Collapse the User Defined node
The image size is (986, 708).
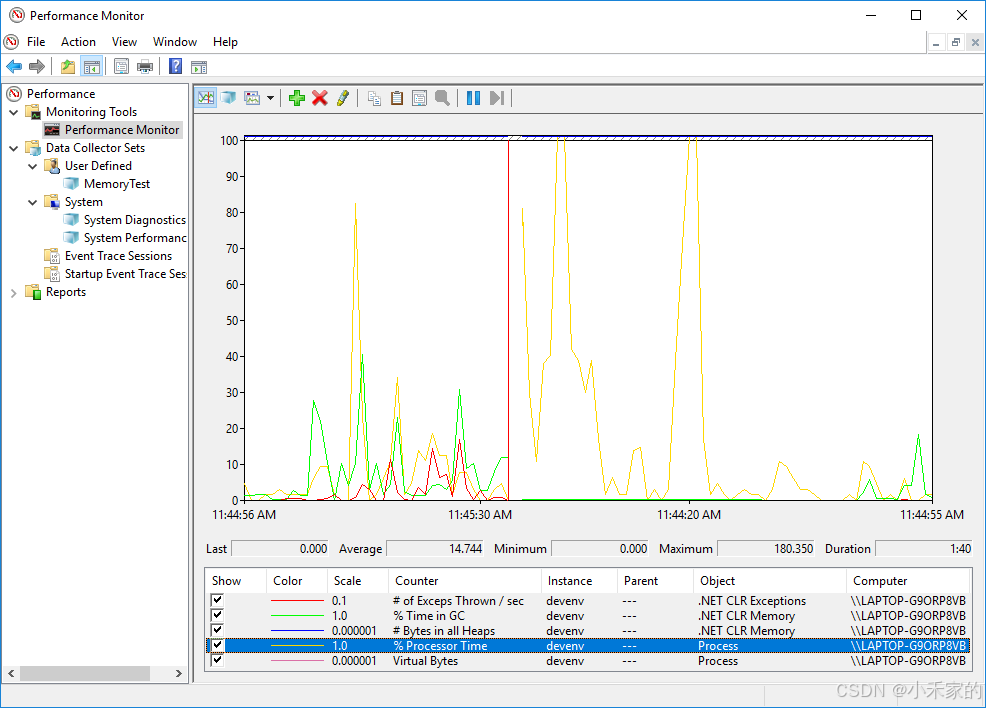[33, 166]
